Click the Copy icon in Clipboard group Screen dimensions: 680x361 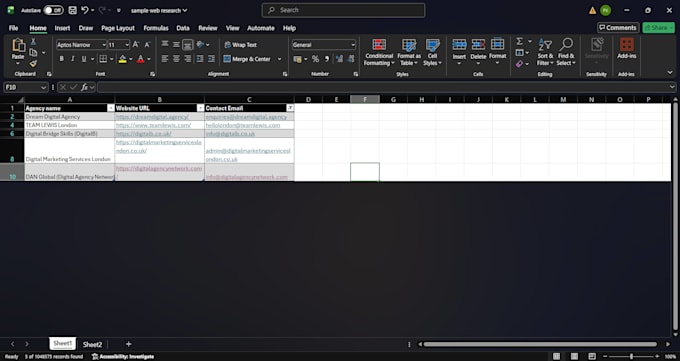coord(33,53)
